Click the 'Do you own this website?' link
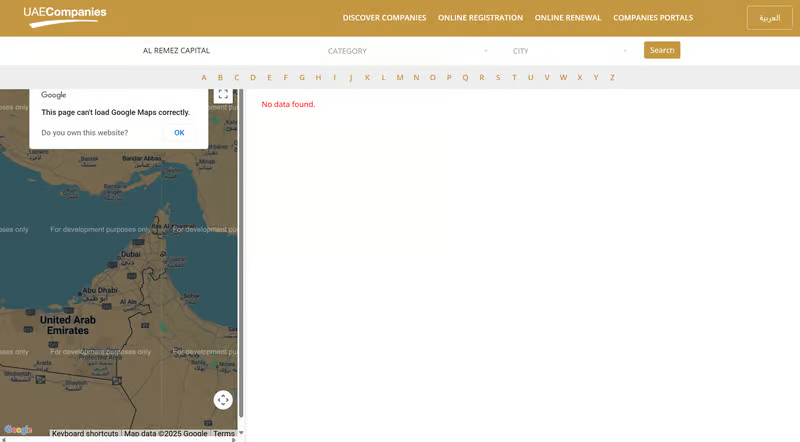 (x=85, y=132)
